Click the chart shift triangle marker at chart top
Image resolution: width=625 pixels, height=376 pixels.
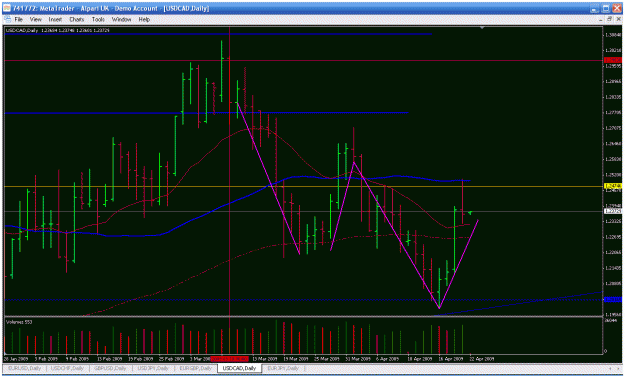(x=482, y=28)
